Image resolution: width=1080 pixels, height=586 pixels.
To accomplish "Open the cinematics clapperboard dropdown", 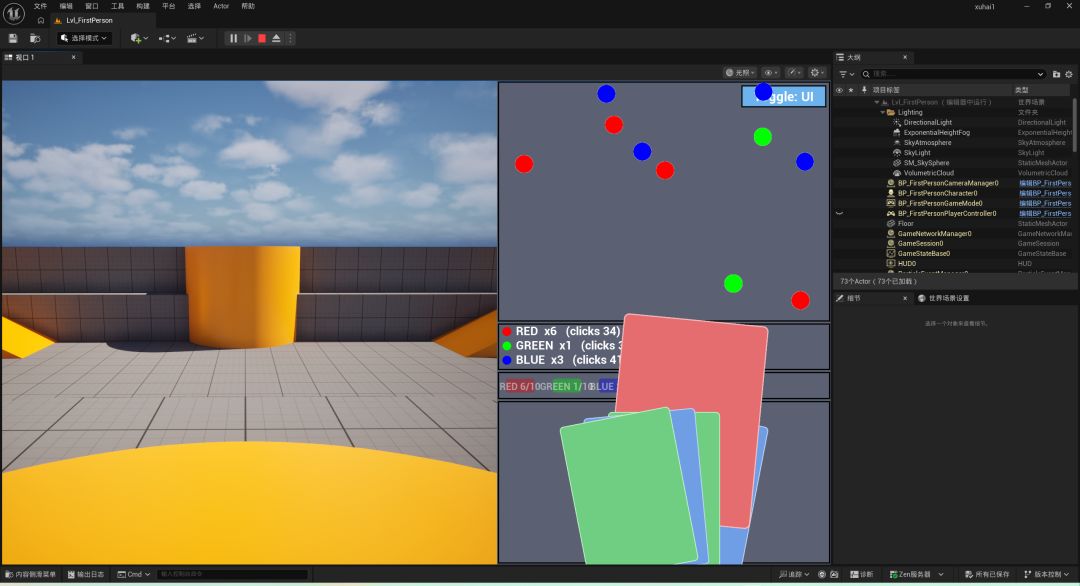I will point(196,39).
